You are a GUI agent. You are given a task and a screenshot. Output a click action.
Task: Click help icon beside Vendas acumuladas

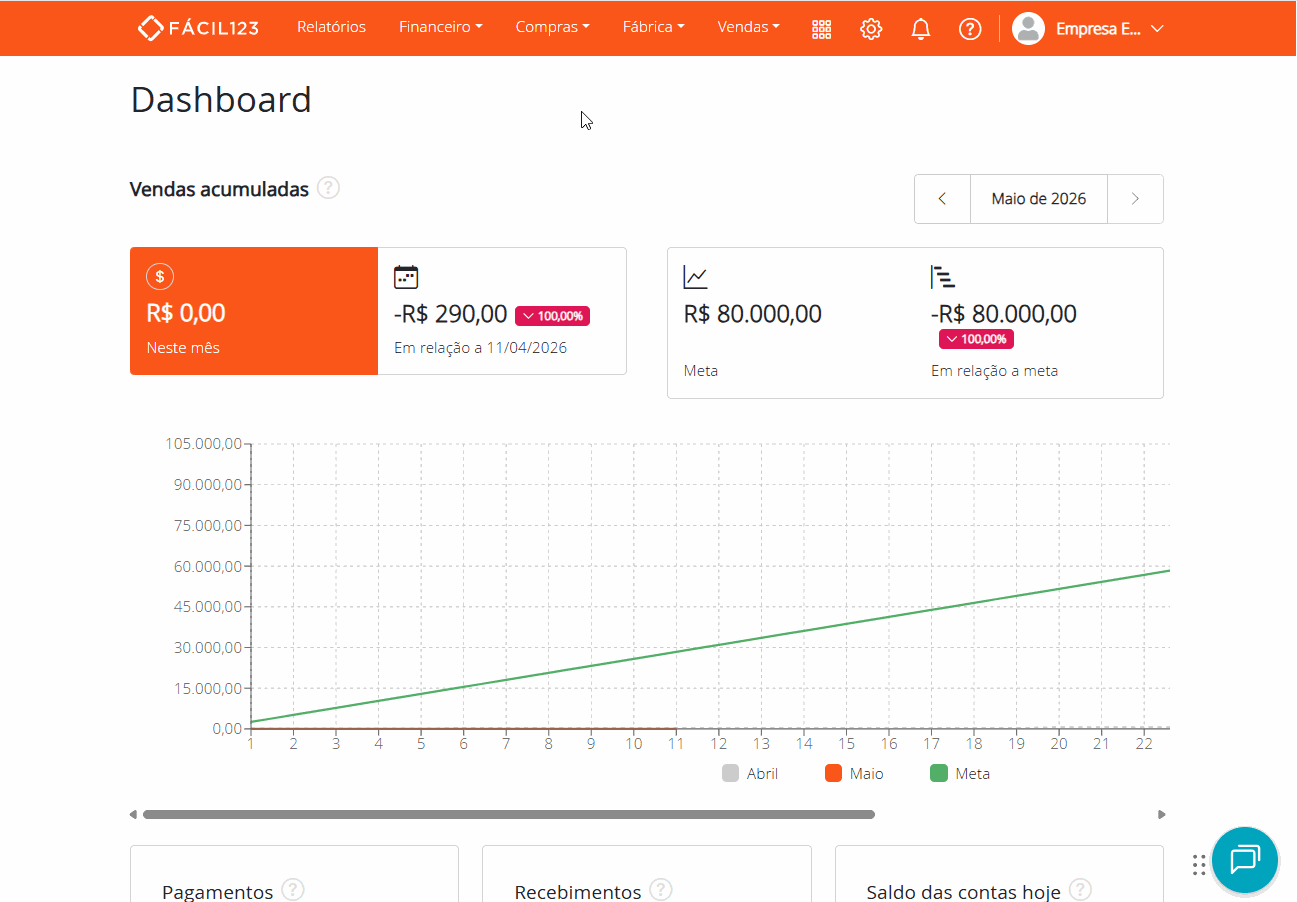[328, 188]
